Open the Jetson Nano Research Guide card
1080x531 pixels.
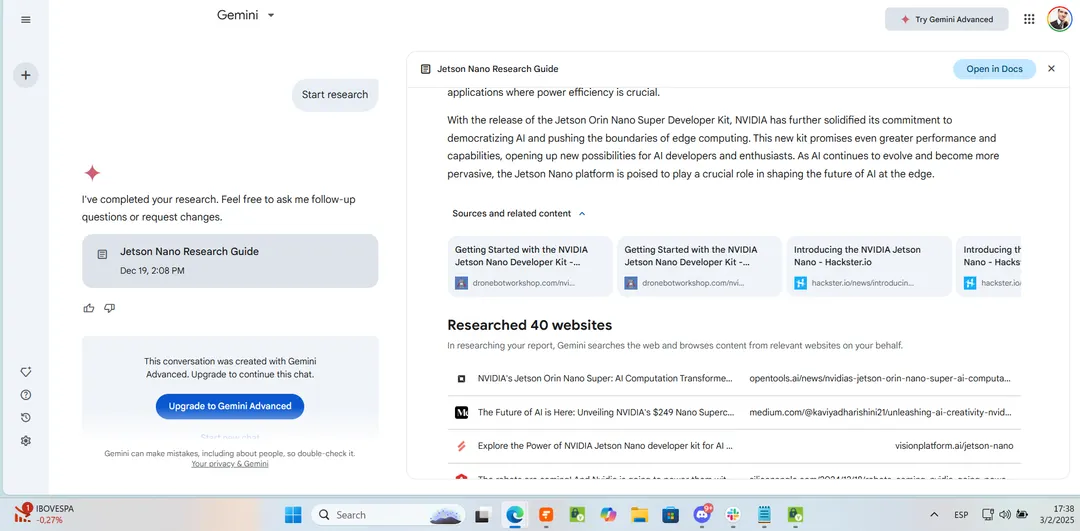tap(230, 260)
